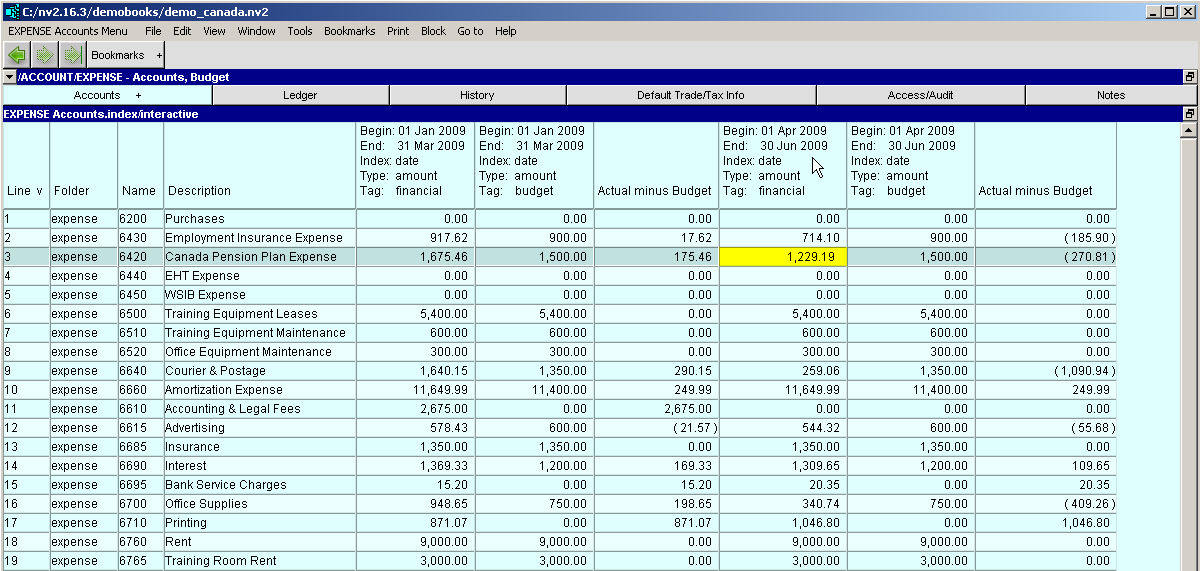Restore the ACCOUNT/EXPENSE panel with its restore icon

click(1190, 77)
